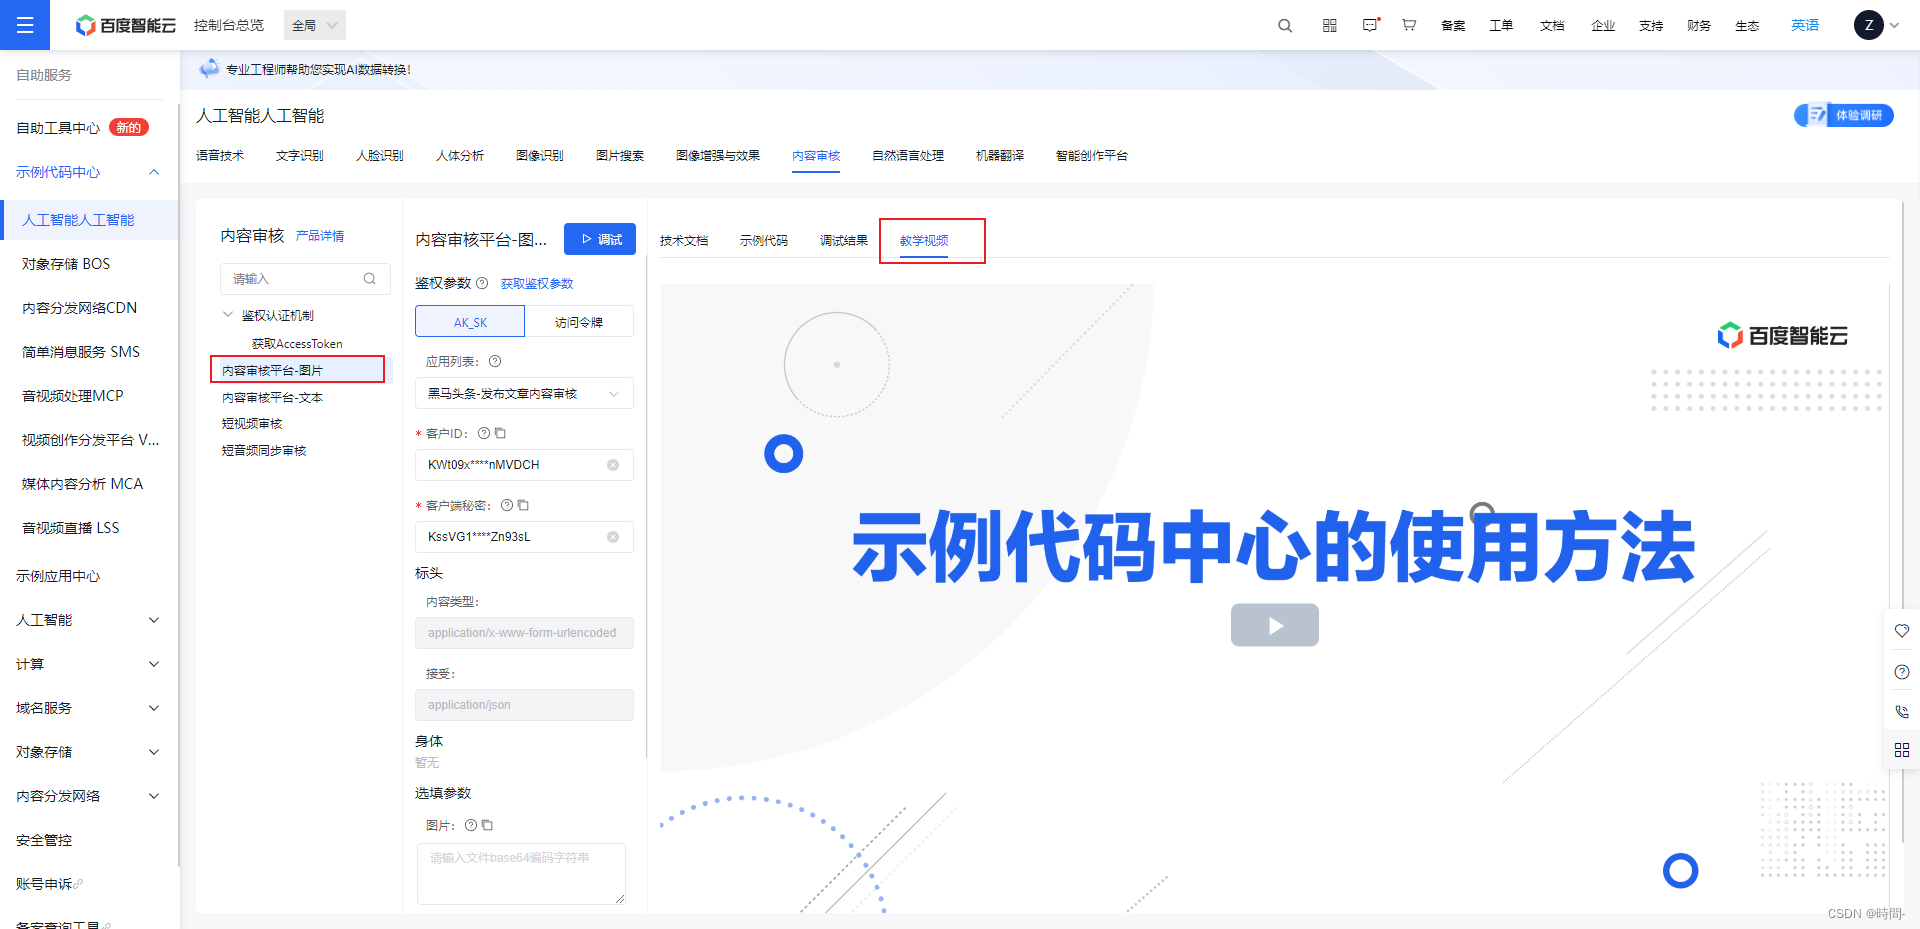Switch language via 英语 link

click(1805, 25)
